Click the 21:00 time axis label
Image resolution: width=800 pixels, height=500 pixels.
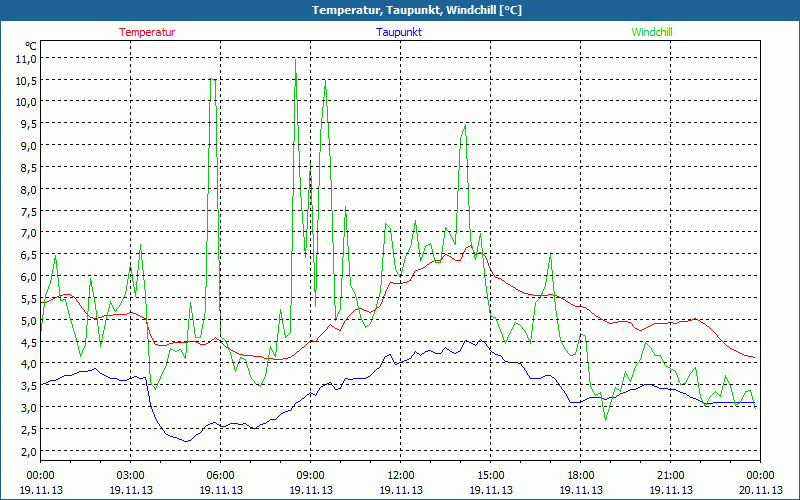click(670, 476)
